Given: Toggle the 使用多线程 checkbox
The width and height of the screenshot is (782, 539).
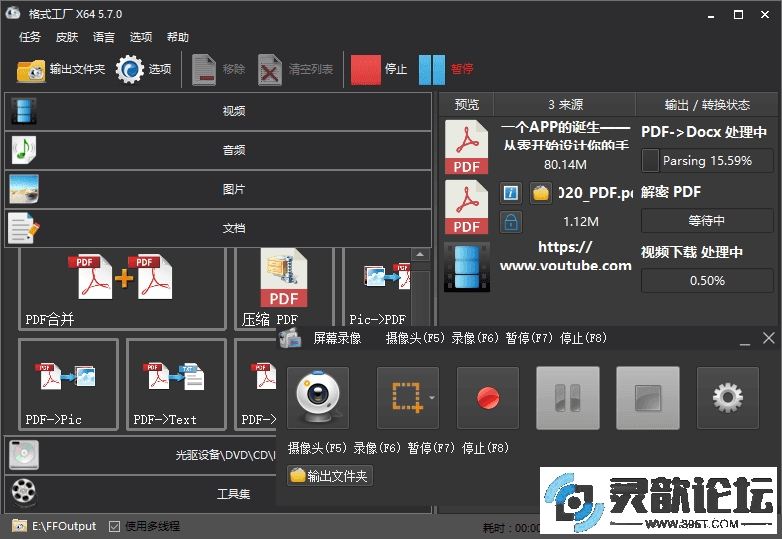Looking at the screenshot, I should pyautogui.click(x=114, y=526).
